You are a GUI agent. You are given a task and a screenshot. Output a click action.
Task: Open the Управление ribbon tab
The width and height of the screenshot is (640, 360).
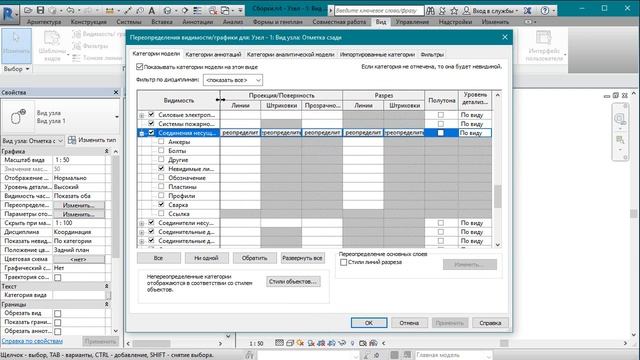(x=412, y=22)
